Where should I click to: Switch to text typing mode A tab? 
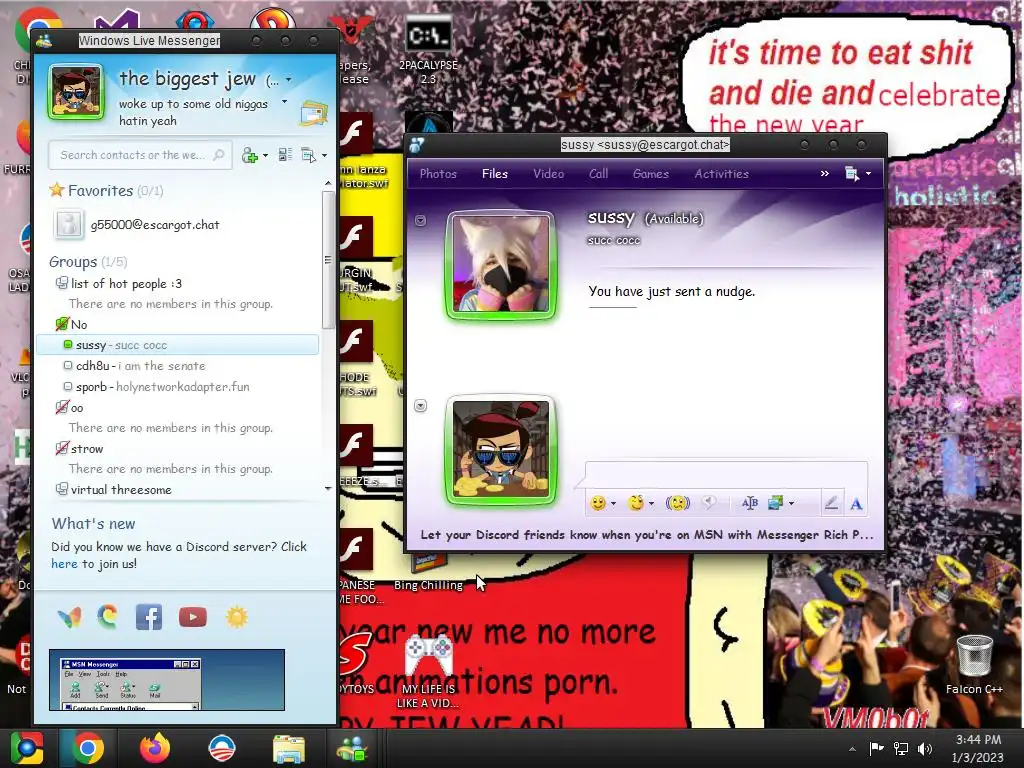point(856,503)
